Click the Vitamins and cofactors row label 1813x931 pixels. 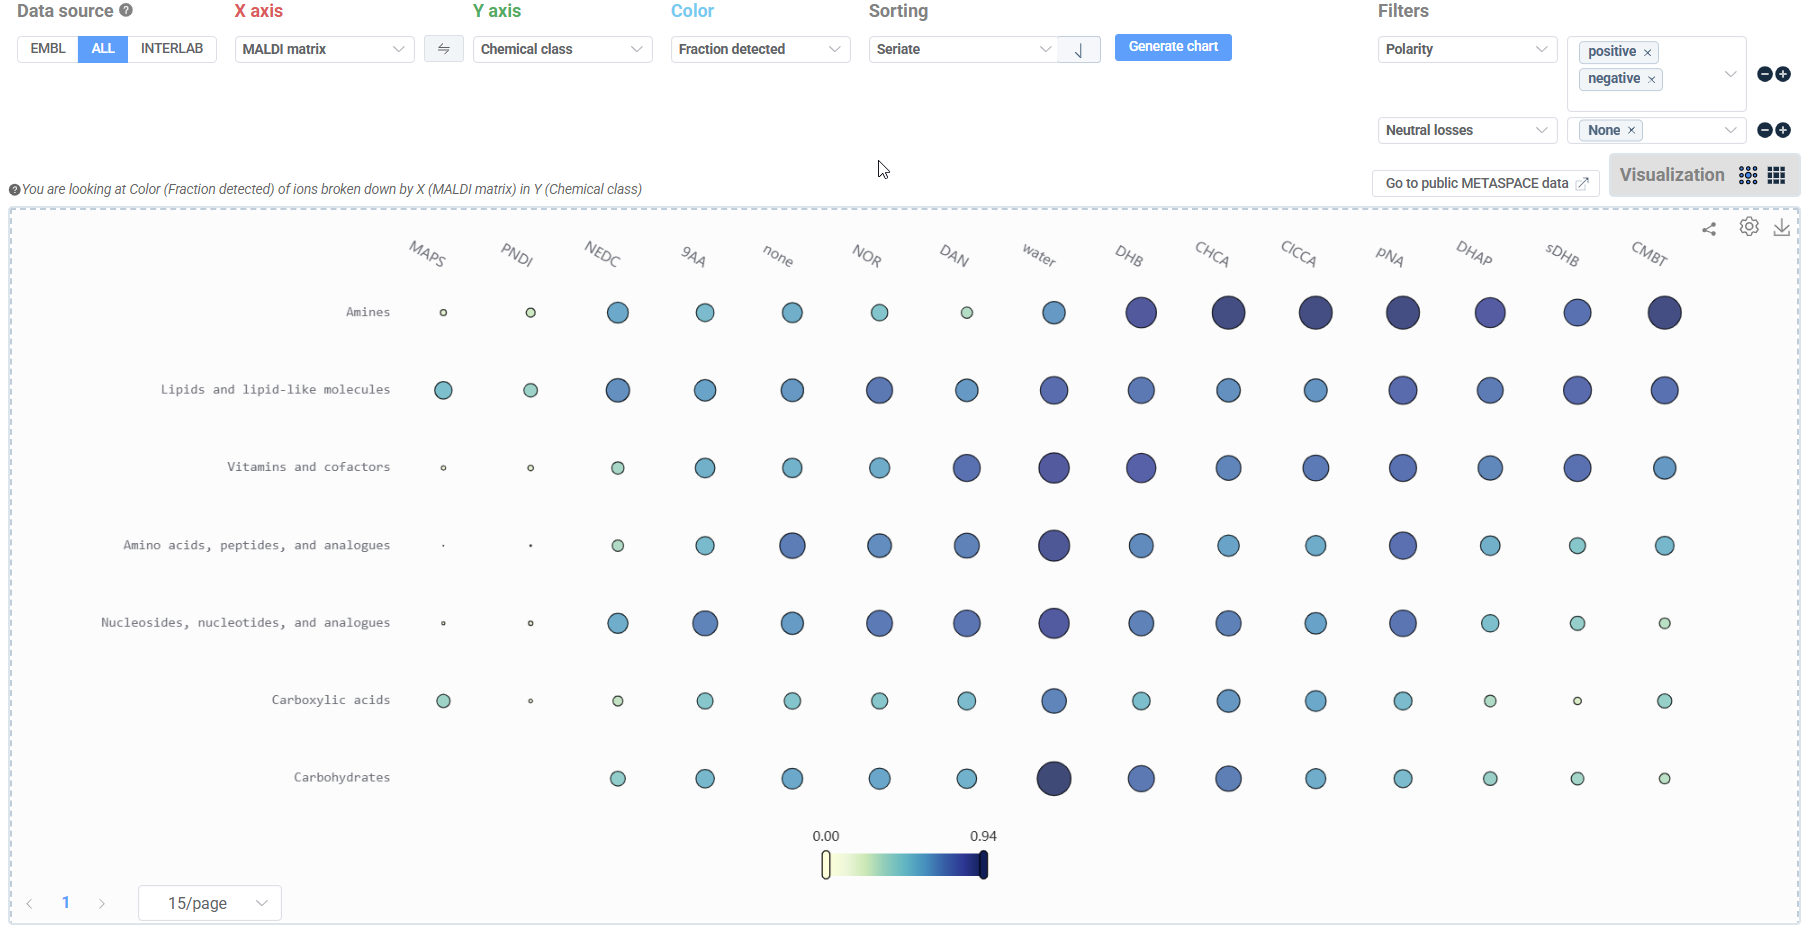click(x=308, y=467)
